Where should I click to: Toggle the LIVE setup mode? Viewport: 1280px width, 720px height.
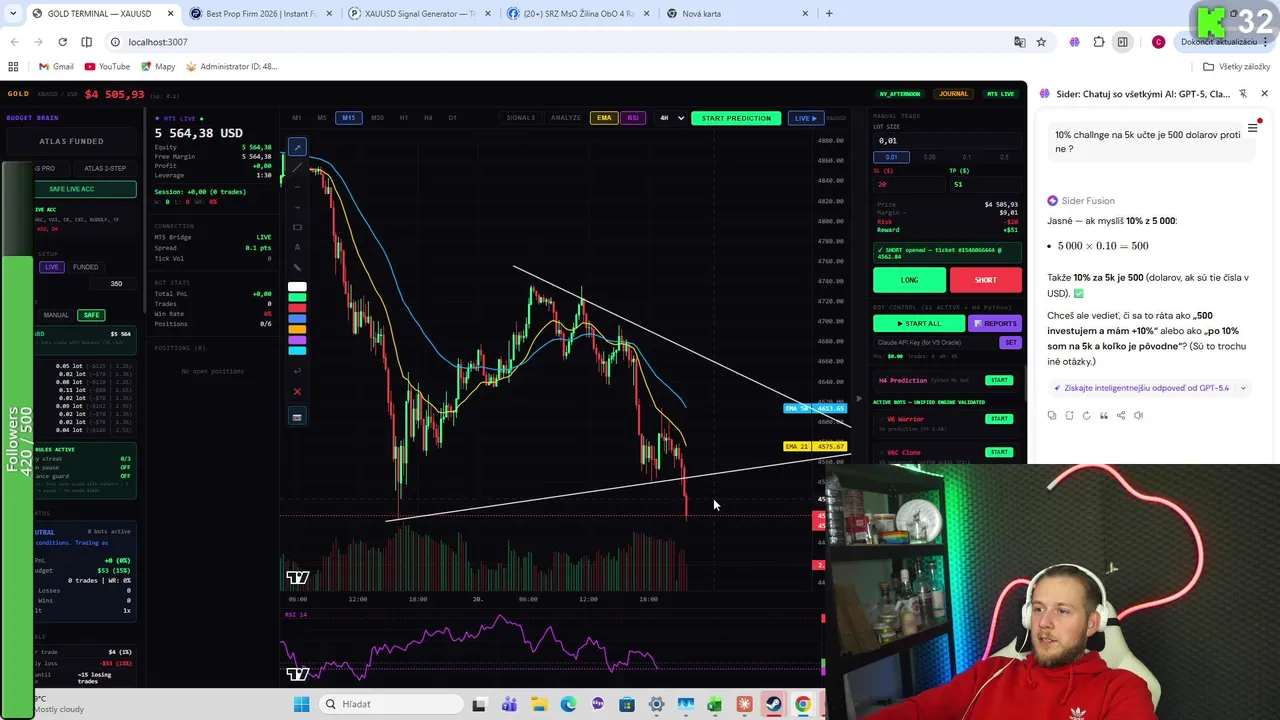pyautogui.click(x=52, y=267)
